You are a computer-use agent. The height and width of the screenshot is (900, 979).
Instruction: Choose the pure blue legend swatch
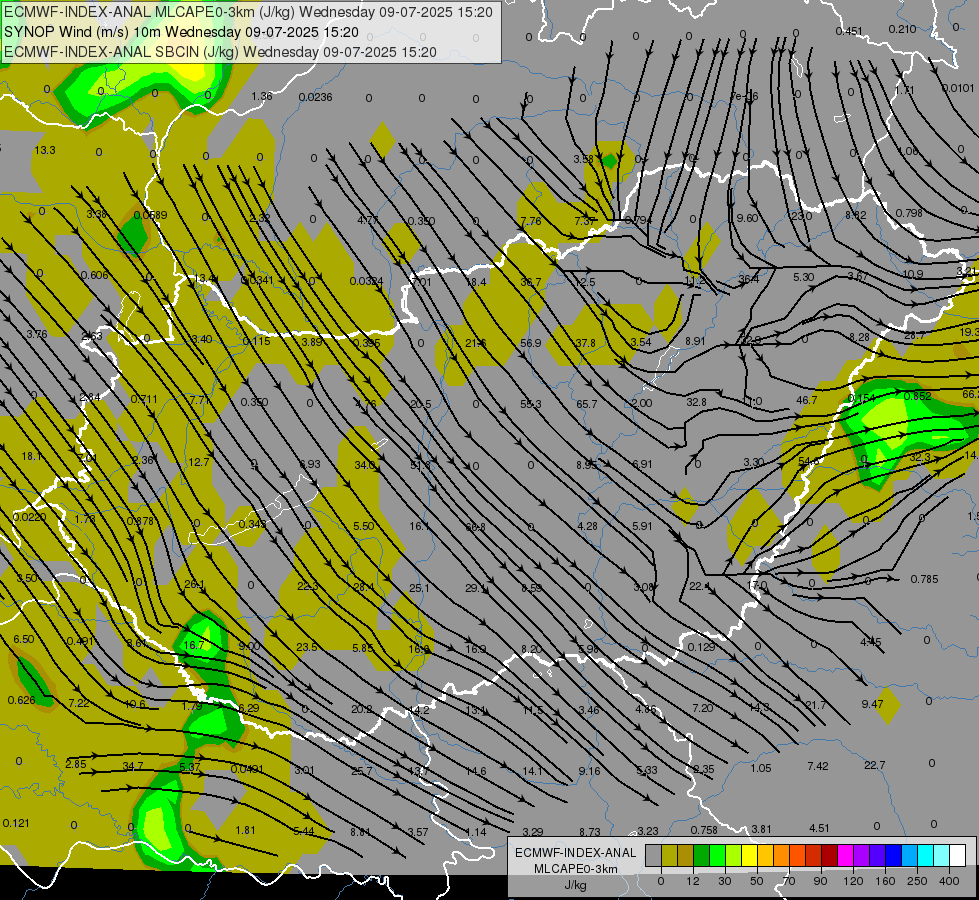893,855
